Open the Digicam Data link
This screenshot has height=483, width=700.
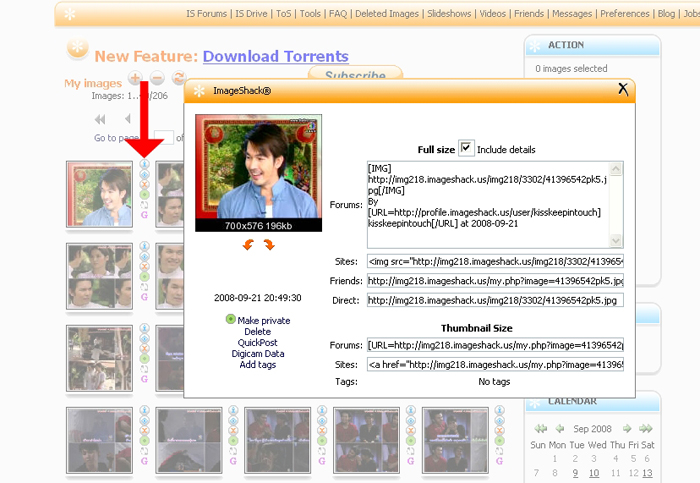click(x=258, y=354)
